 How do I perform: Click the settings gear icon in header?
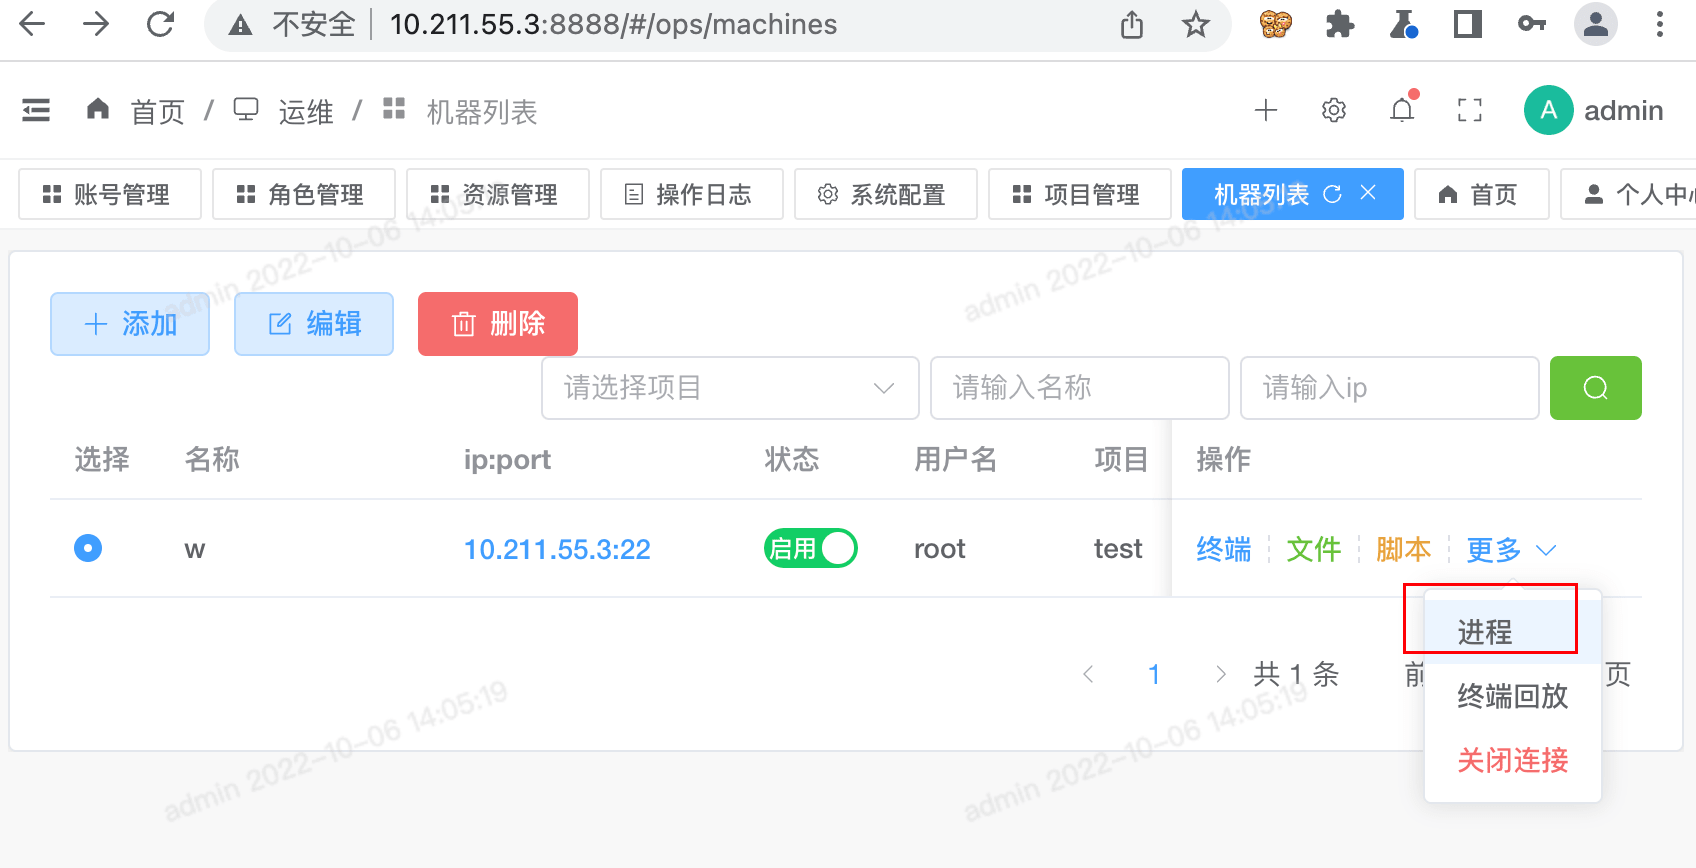[x=1334, y=110]
